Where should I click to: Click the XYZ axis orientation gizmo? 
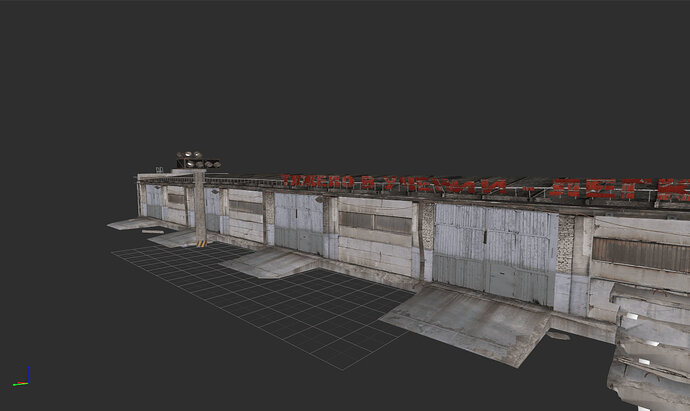click(x=22, y=379)
